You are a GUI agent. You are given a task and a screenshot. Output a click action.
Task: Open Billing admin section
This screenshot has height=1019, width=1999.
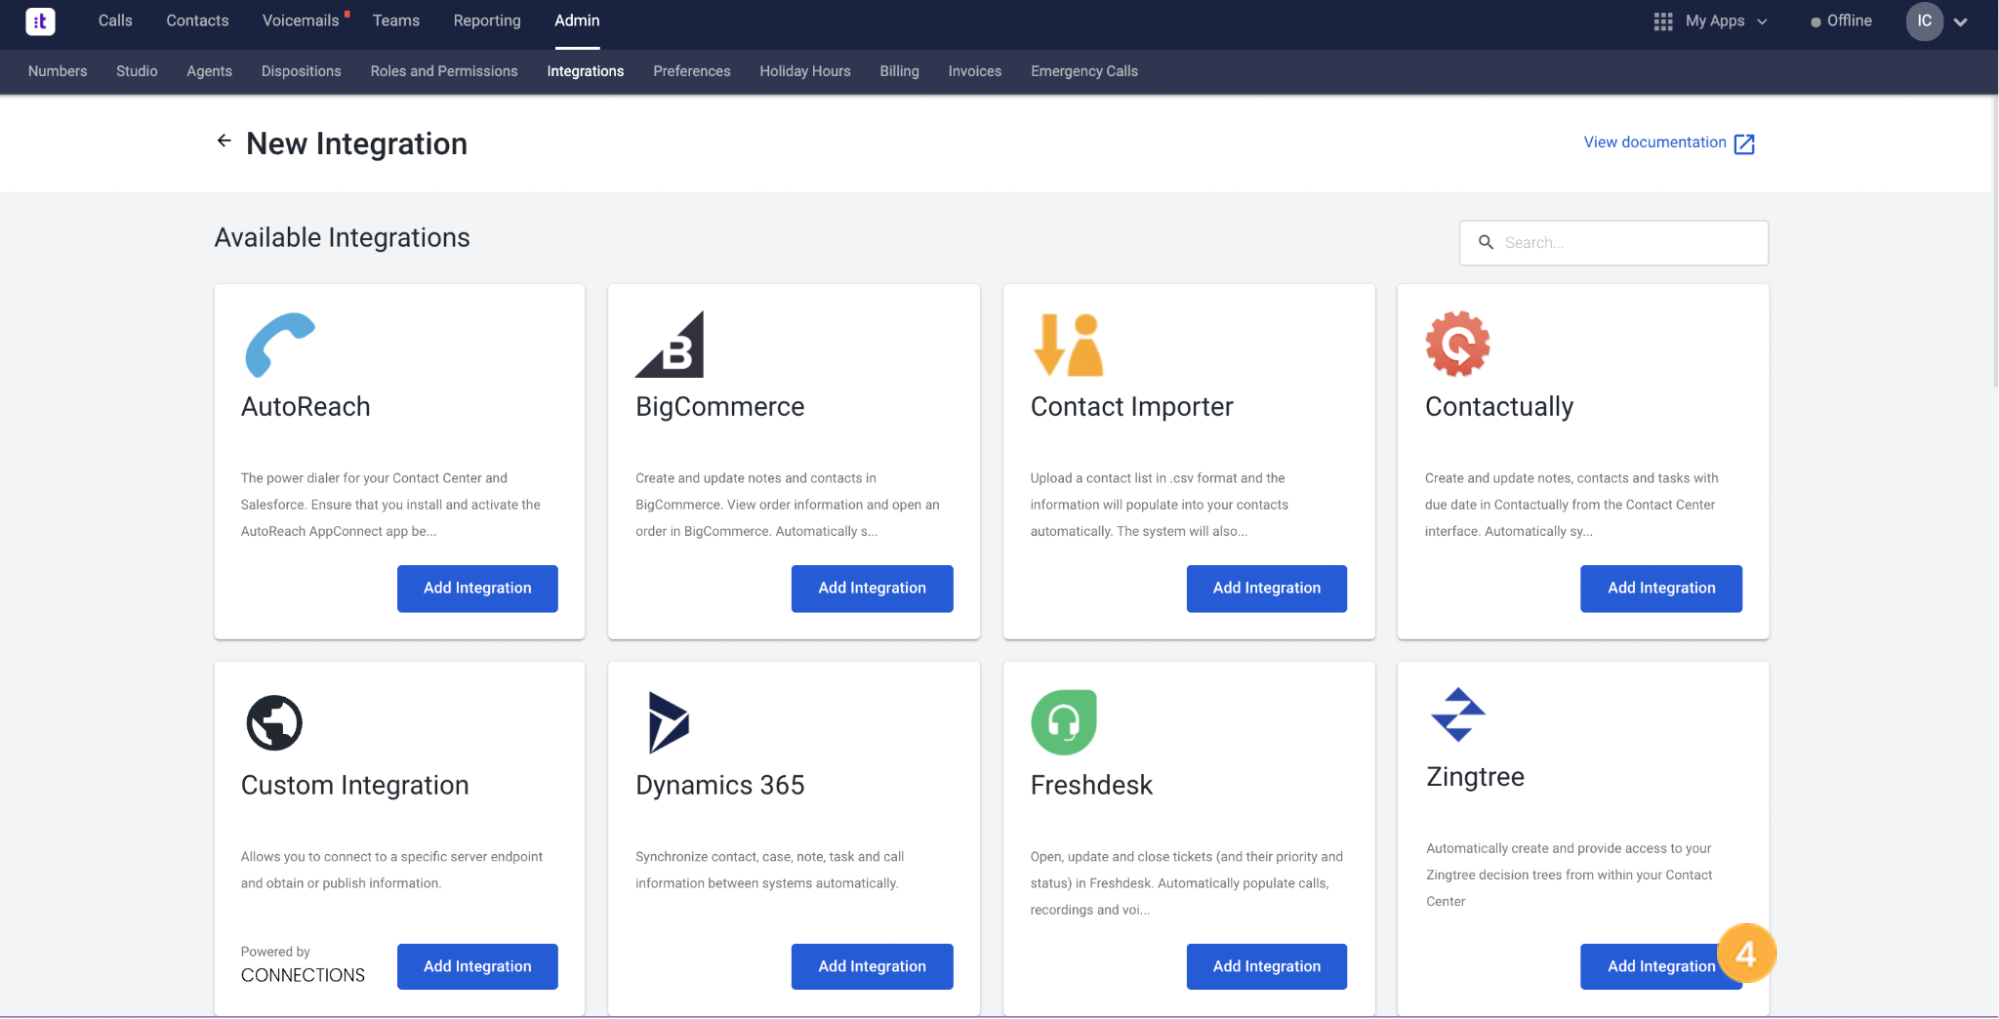[899, 71]
